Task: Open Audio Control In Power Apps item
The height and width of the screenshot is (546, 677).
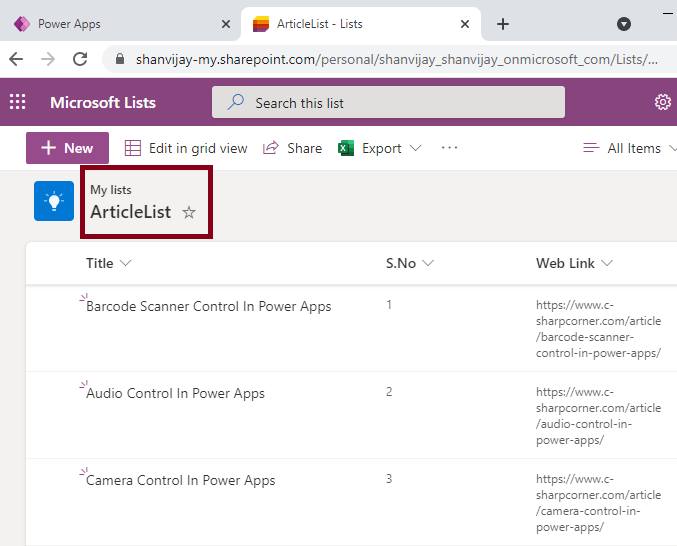Action: coord(175,394)
